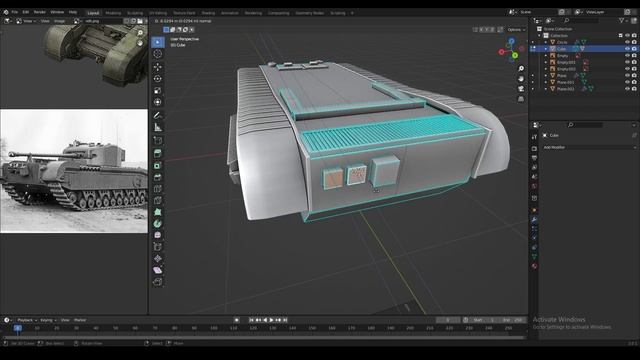Viewport: 640px width, 360px height.
Task: Open the Playback dropdown in the timeline
Action: (x=27, y=320)
